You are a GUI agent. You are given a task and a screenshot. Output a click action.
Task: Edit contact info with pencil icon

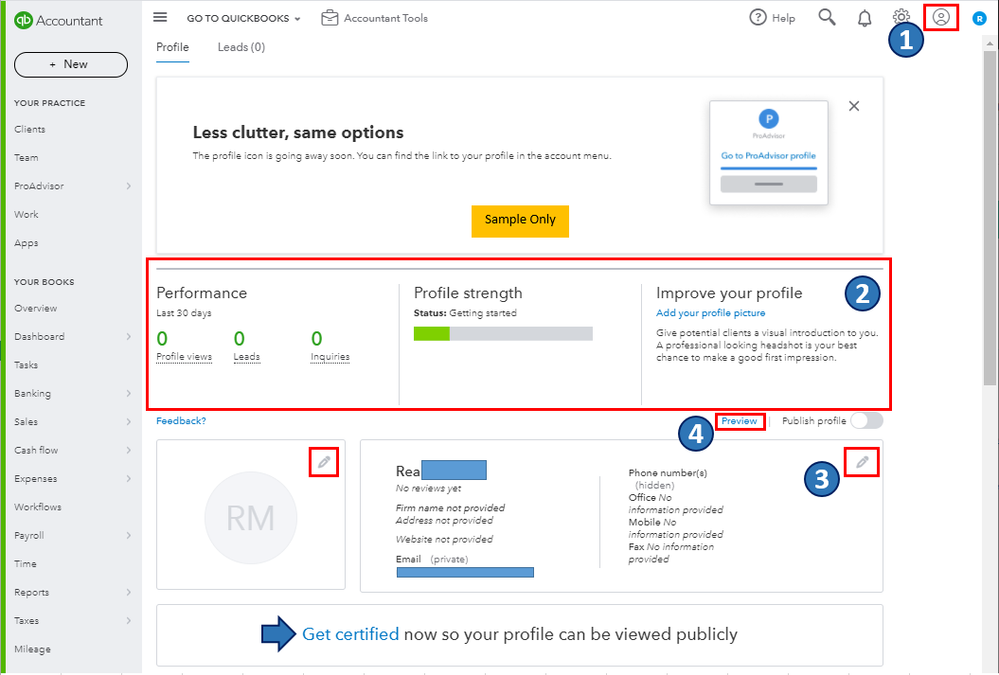click(862, 462)
